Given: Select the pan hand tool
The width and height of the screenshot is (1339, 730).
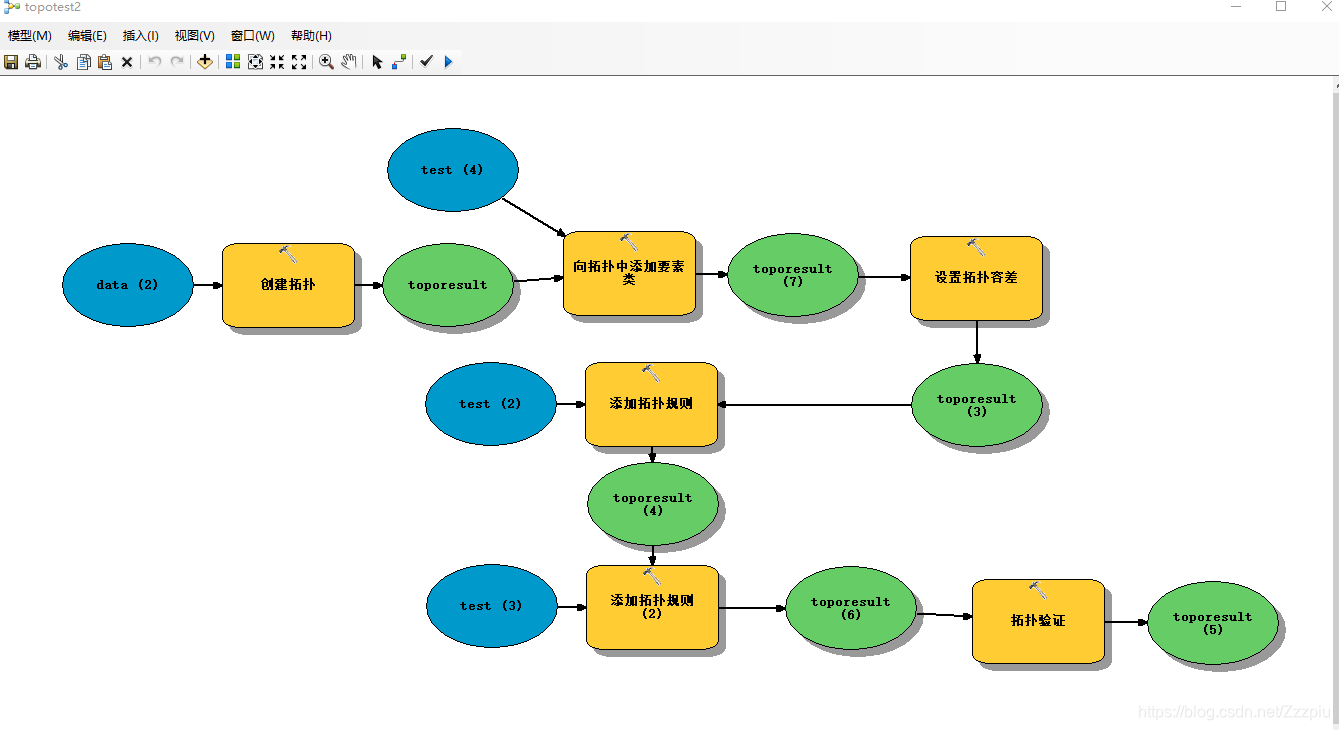Looking at the screenshot, I should pos(348,62).
